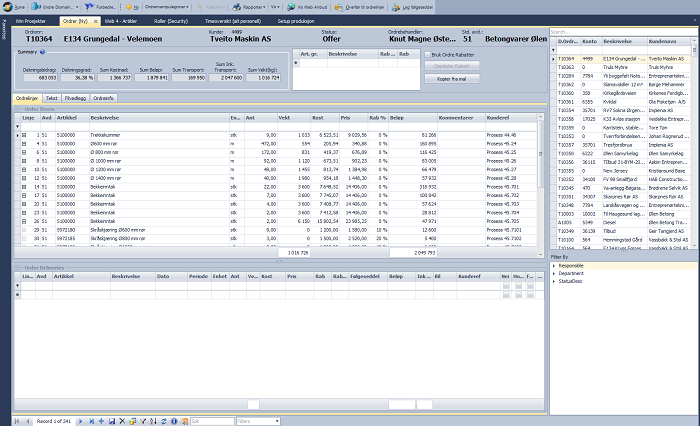
Task: Expand Responsible filter group
Action: pos(554,267)
